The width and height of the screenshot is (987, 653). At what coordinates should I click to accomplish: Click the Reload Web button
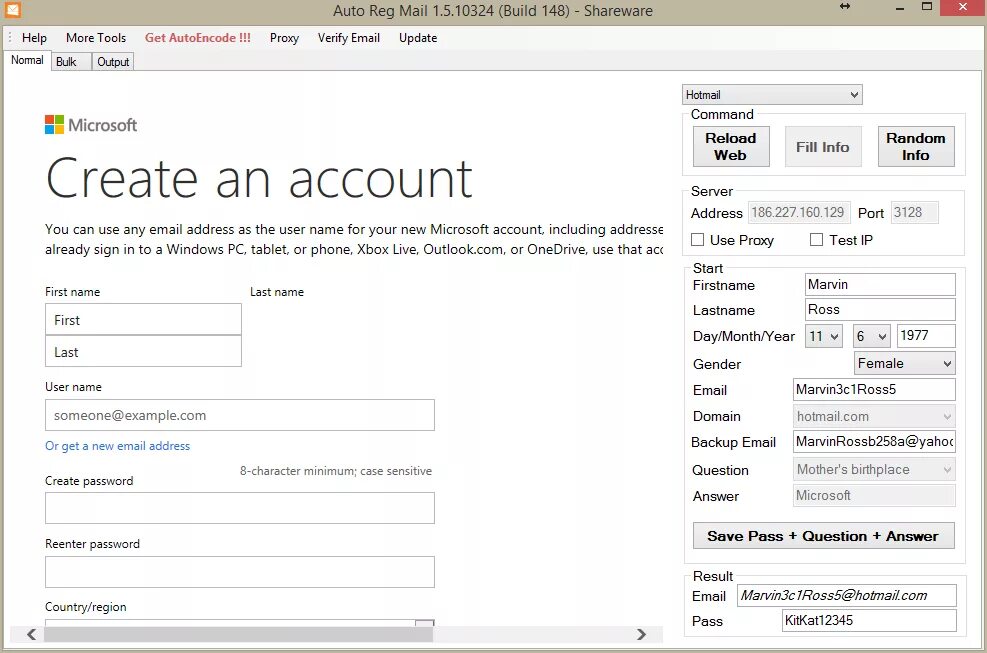pyautogui.click(x=731, y=147)
